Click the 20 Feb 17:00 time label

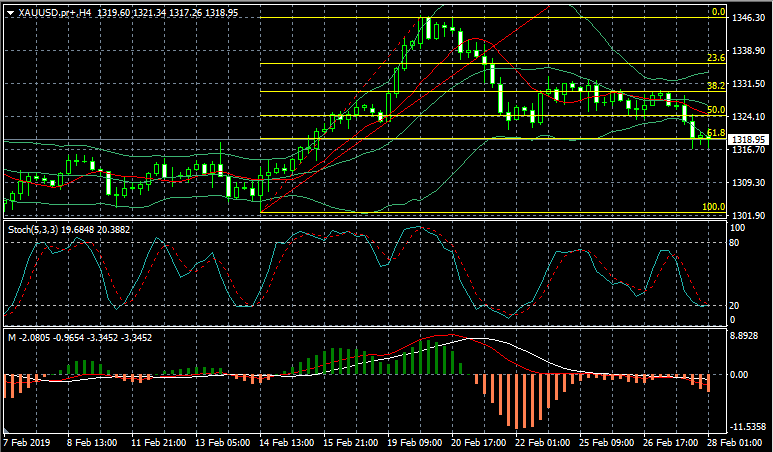pyautogui.click(x=479, y=443)
